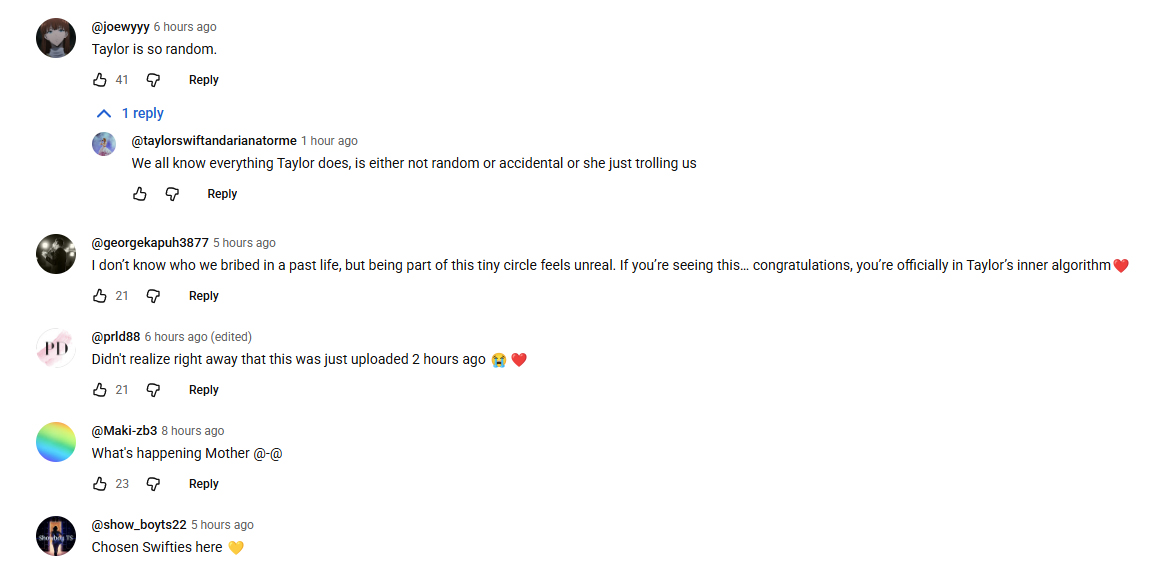1173x561 pixels.
Task: Dislike the comment by @georgekapuh3877
Action: pyautogui.click(x=153, y=295)
